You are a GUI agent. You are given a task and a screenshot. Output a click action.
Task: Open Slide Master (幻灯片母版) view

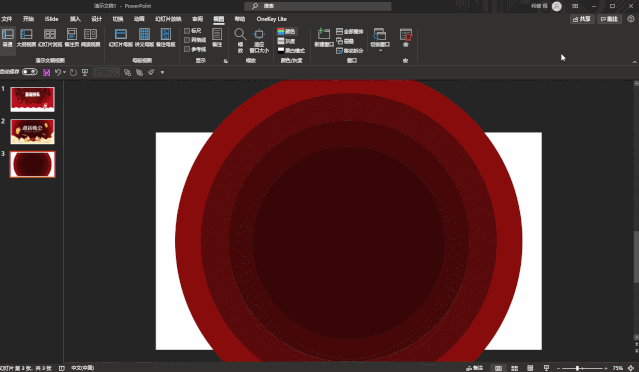pyautogui.click(x=121, y=37)
